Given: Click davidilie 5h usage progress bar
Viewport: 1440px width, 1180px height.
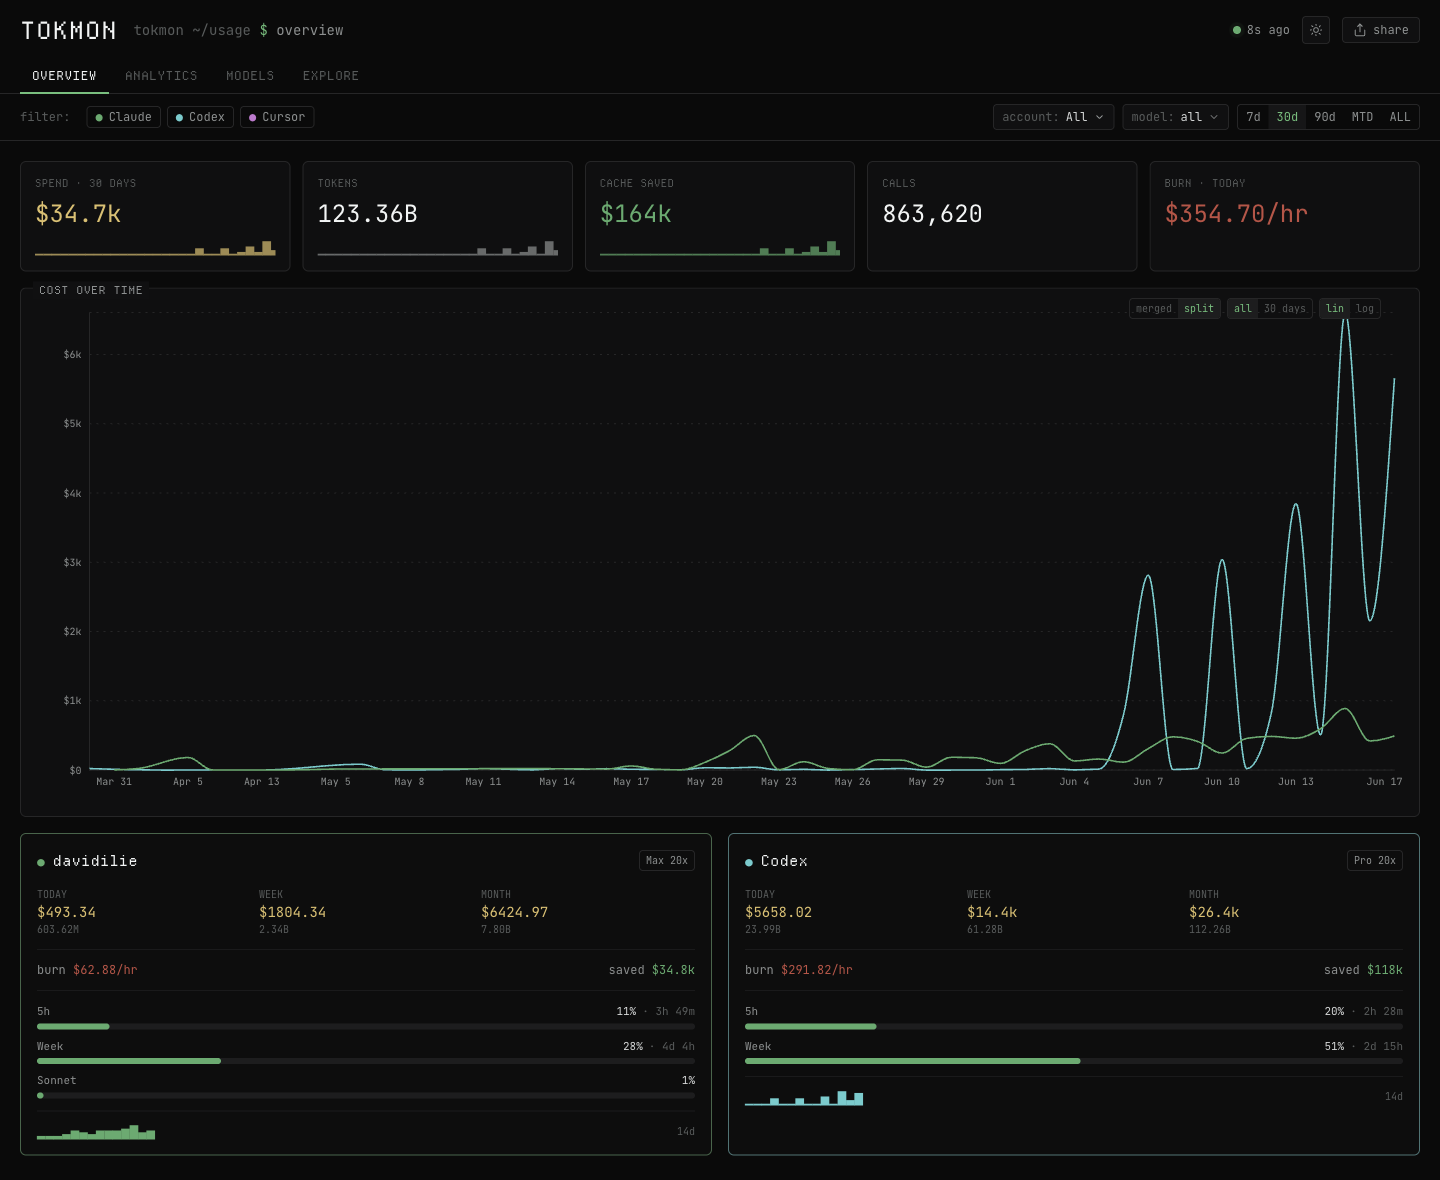Looking at the screenshot, I should tap(366, 1026).
